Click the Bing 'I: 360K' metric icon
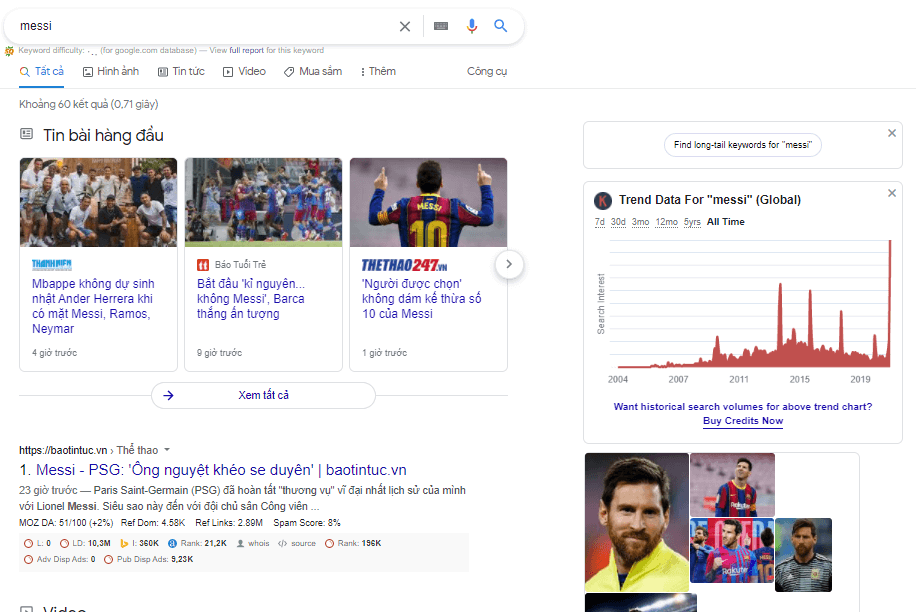The width and height of the screenshot is (916, 612). pos(124,543)
